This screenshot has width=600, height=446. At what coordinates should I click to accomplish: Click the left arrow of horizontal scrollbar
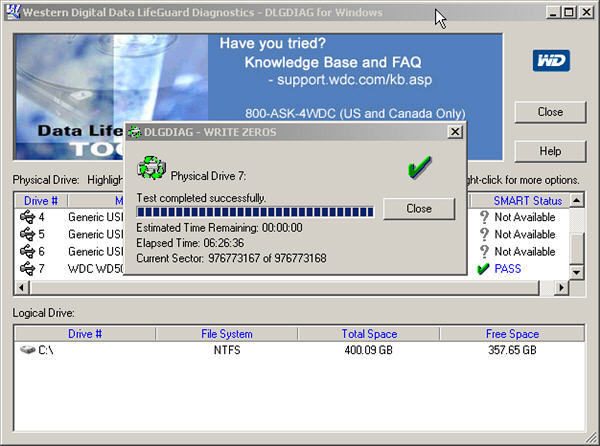(x=22, y=287)
